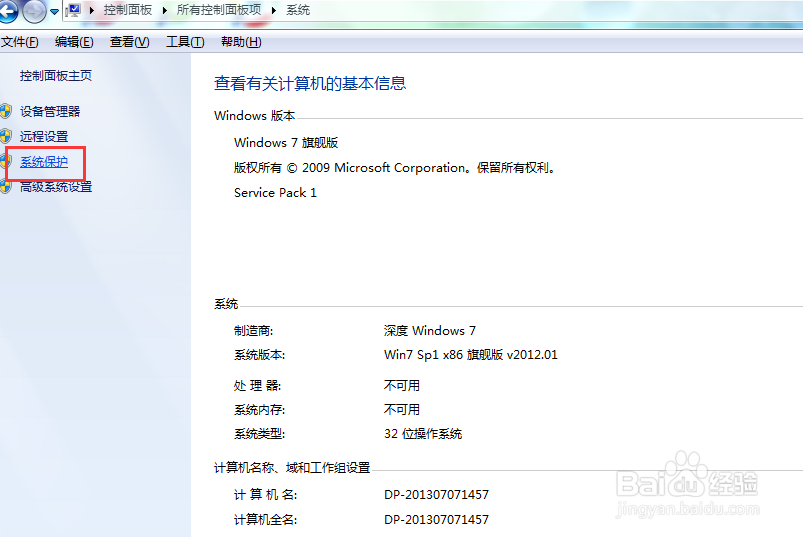Select DP-201307071457 next to 计算机全名
This screenshot has height=537, width=803.
pos(436,520)
